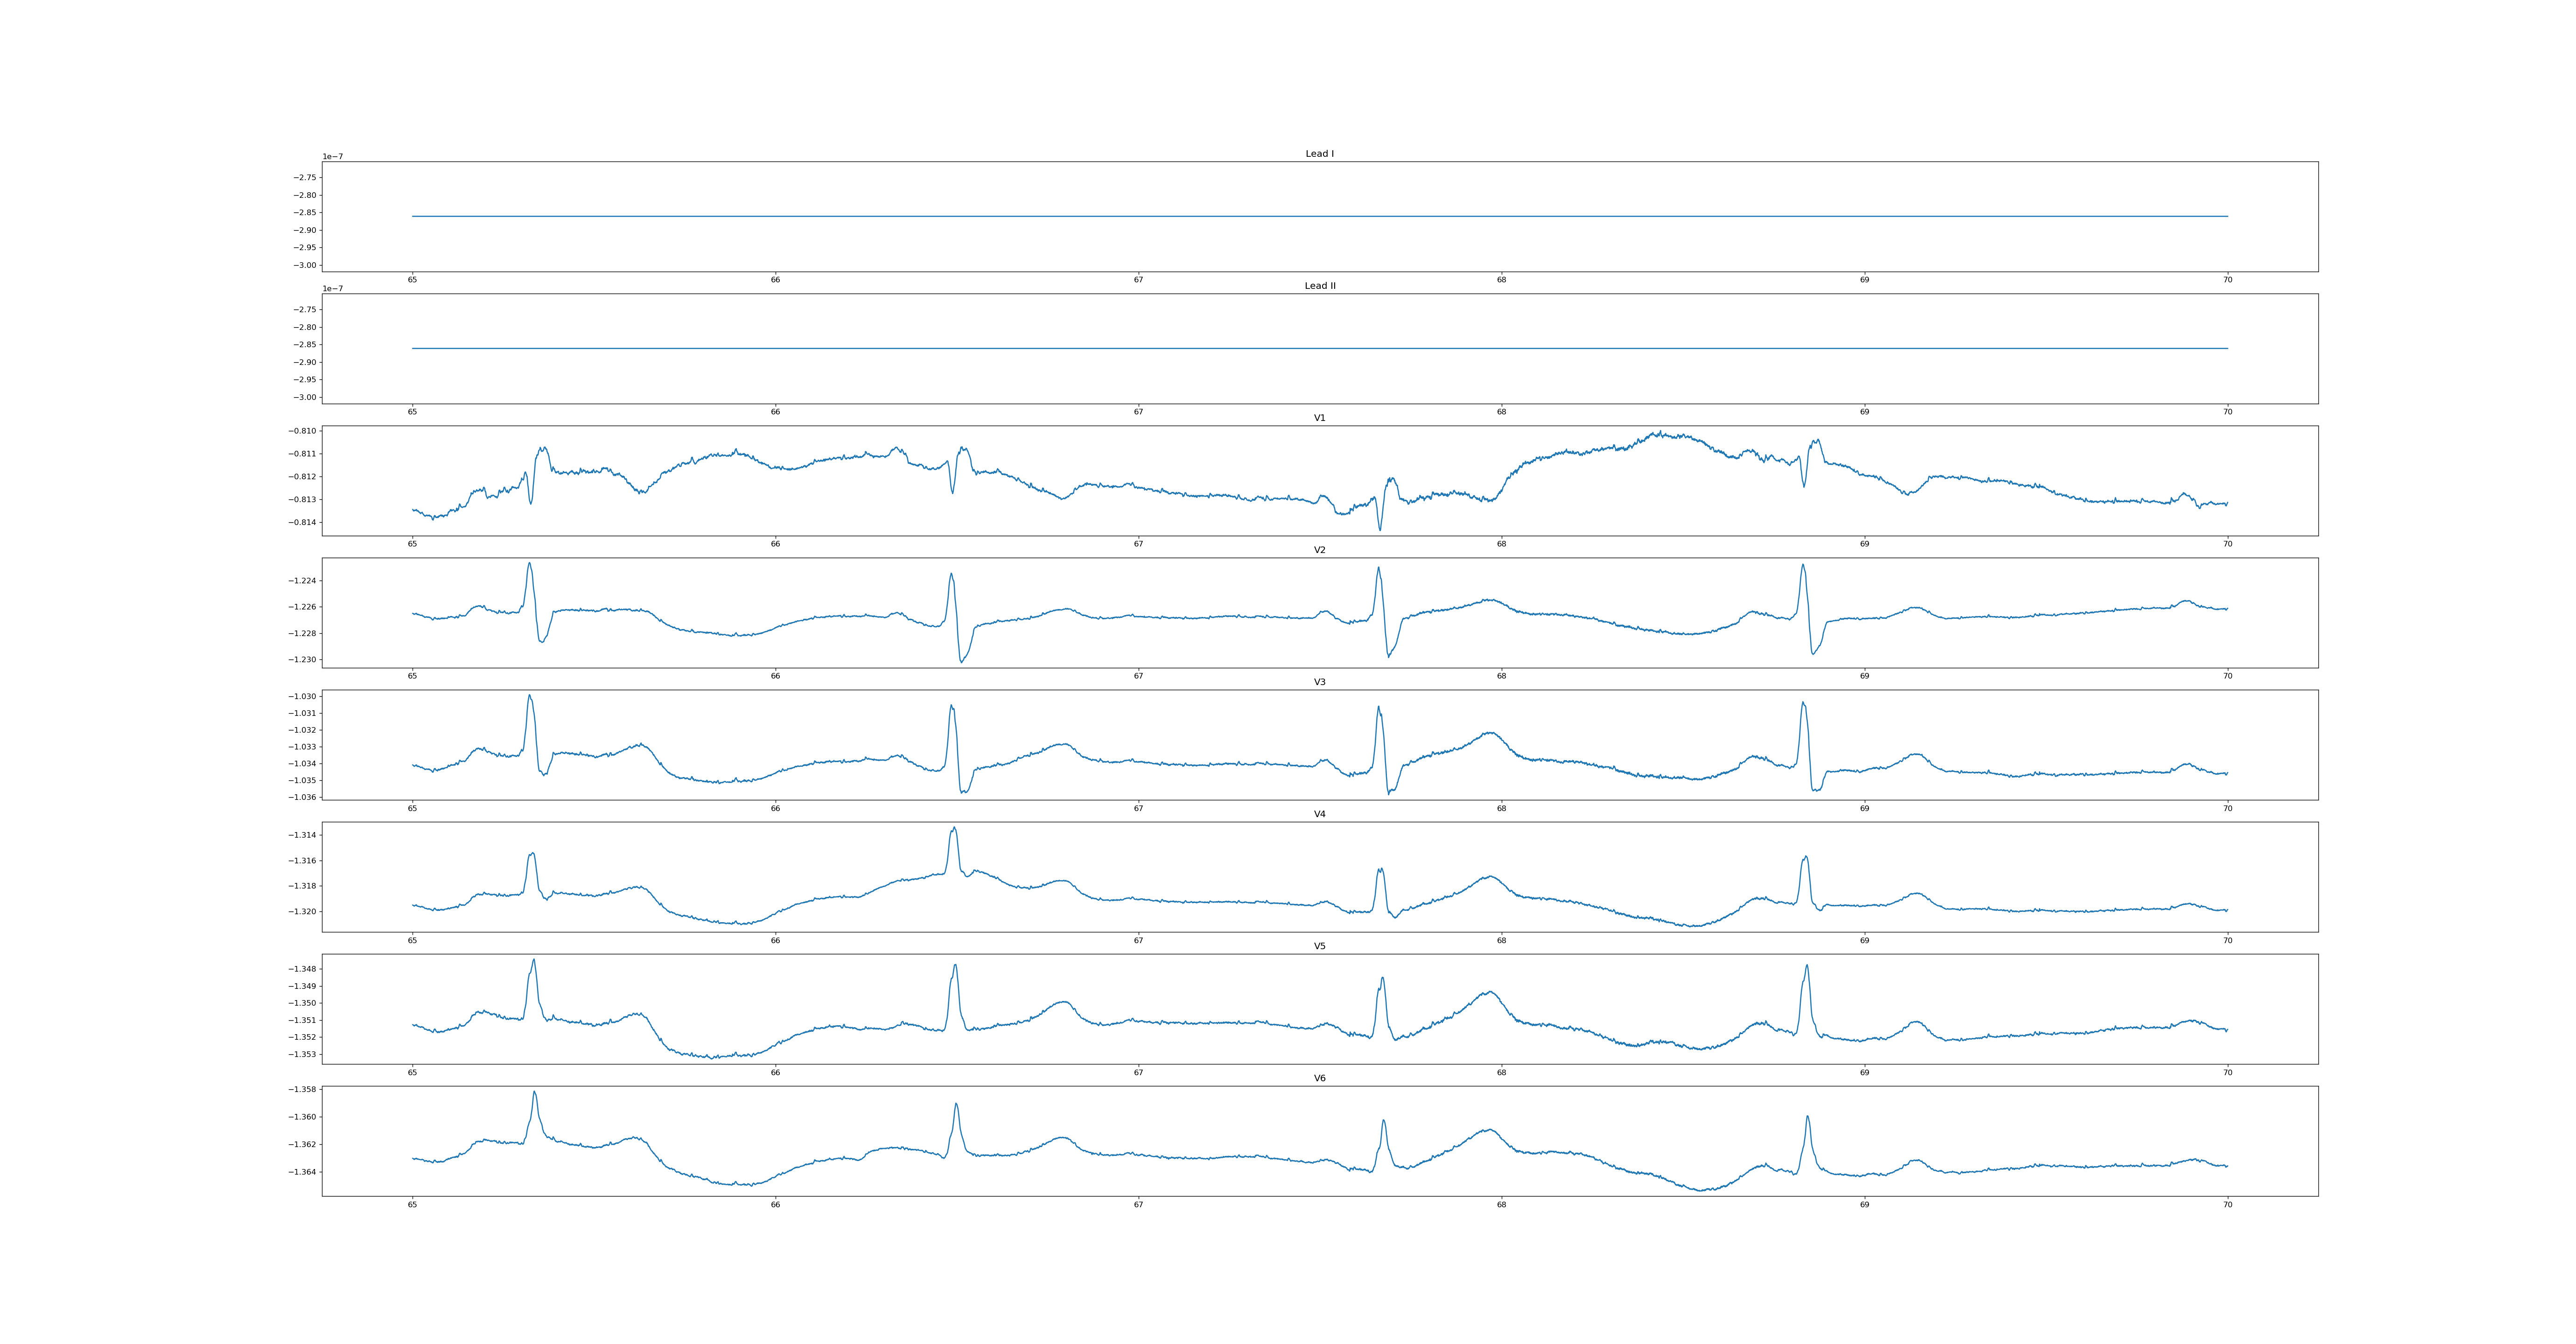This screenshot has height=1344, width=2576.
Task: Click the −1.230 y-axis label on V2
Action: [303, 660]
